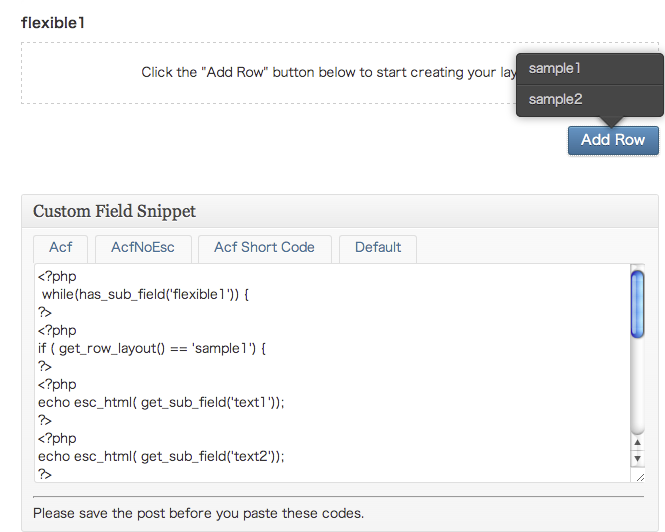Click the scroll up arrow of code box
Screen dimensions: 665x532
(x=637, y=442)
